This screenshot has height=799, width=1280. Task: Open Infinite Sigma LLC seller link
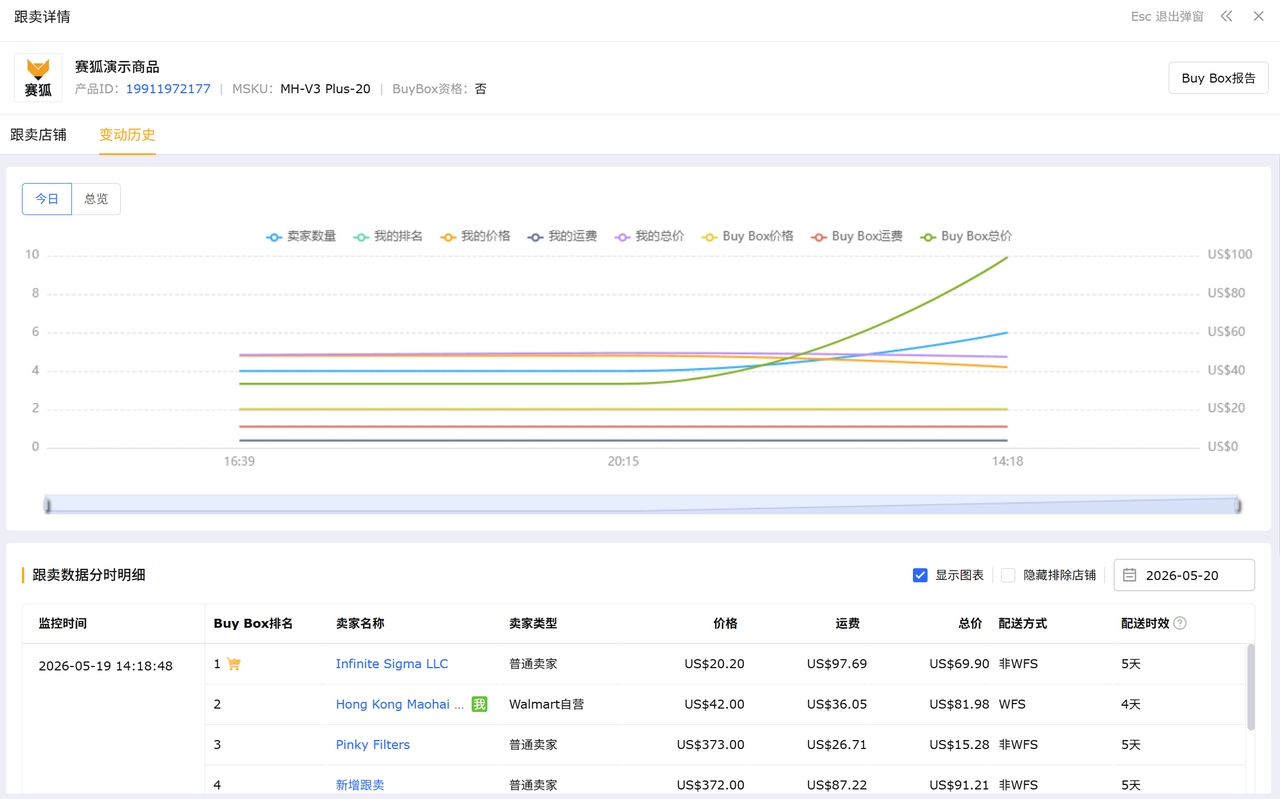pyautogui.click(x=392, y=664)
